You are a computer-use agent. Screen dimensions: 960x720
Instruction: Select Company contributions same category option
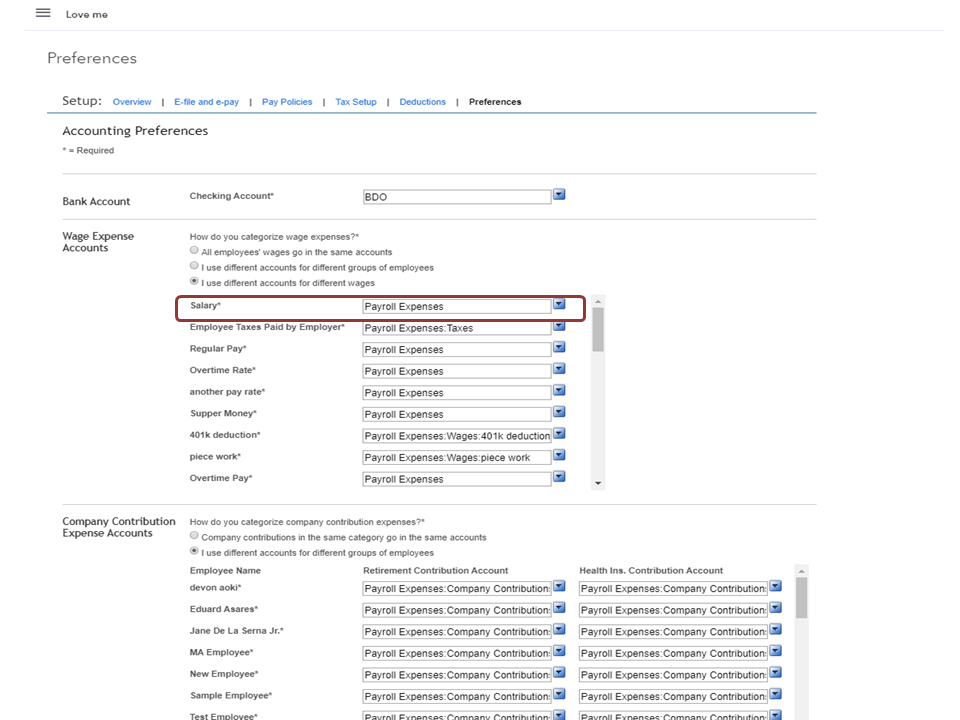[x=195, y=537]
